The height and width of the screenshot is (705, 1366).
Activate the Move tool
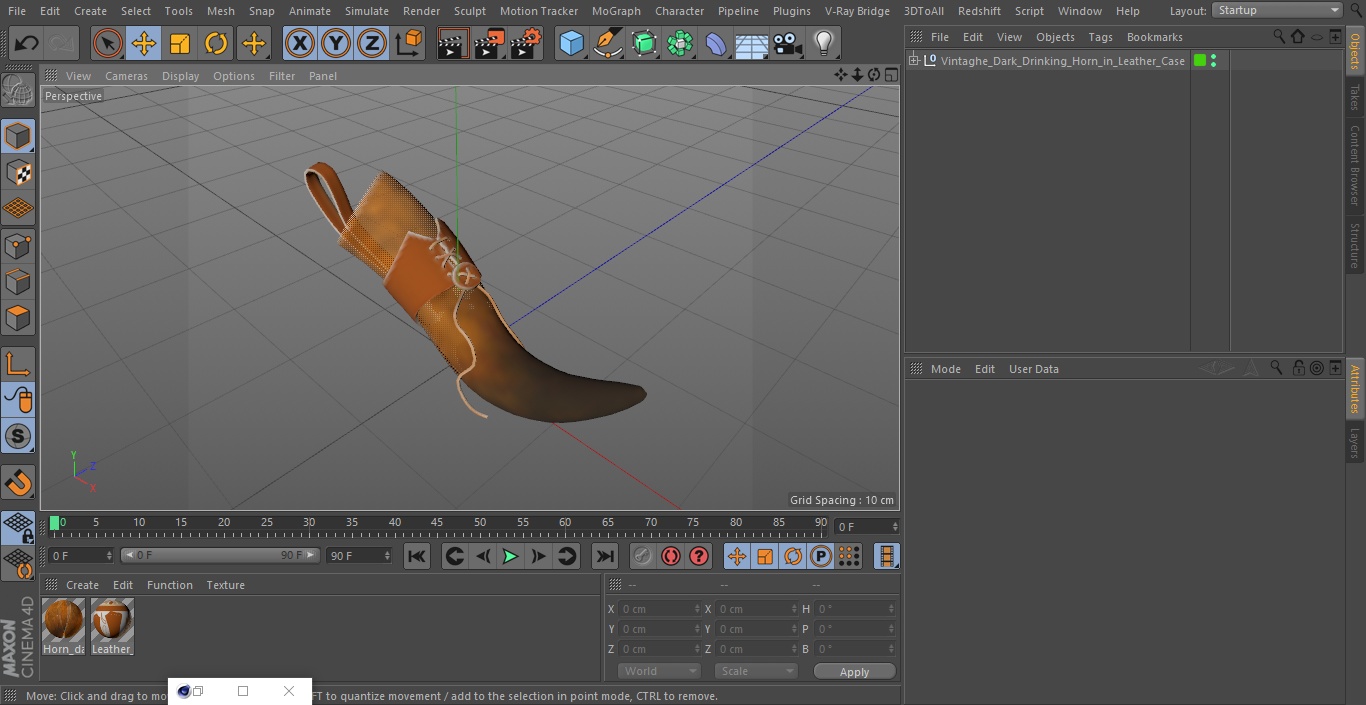[144, 44]
